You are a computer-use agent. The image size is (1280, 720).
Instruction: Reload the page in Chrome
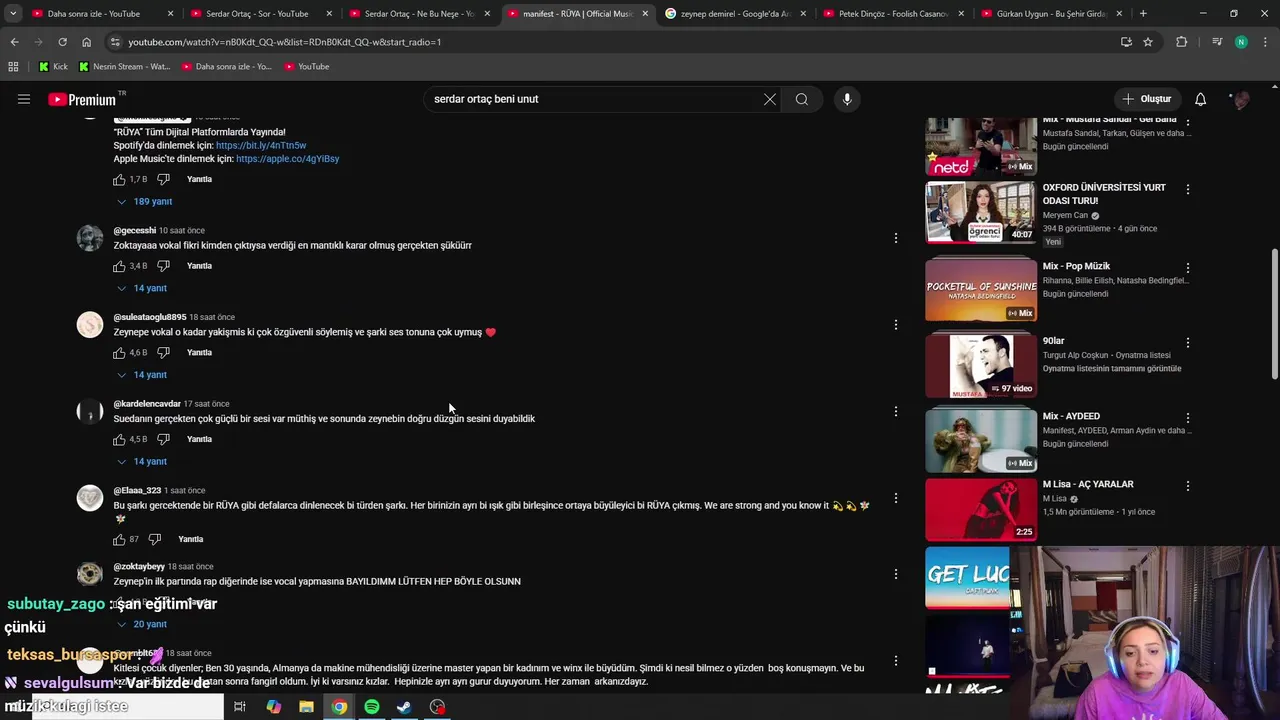tap(62, 42)
